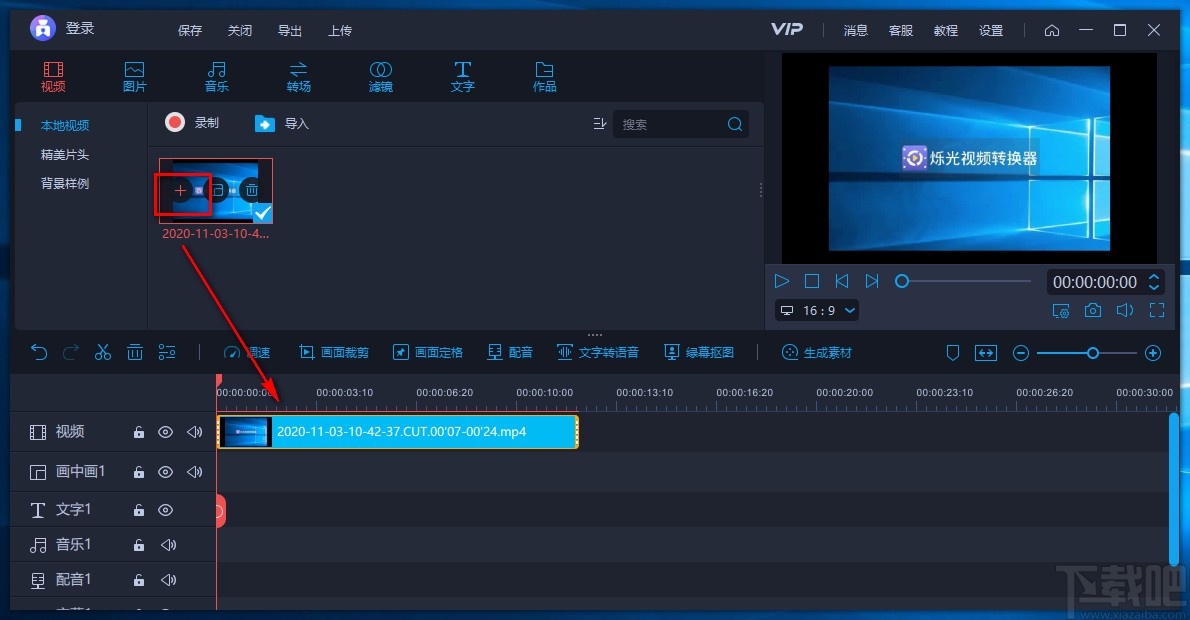
Task: Mute the 视频 track audio
Action: click(x=194, y=432)
